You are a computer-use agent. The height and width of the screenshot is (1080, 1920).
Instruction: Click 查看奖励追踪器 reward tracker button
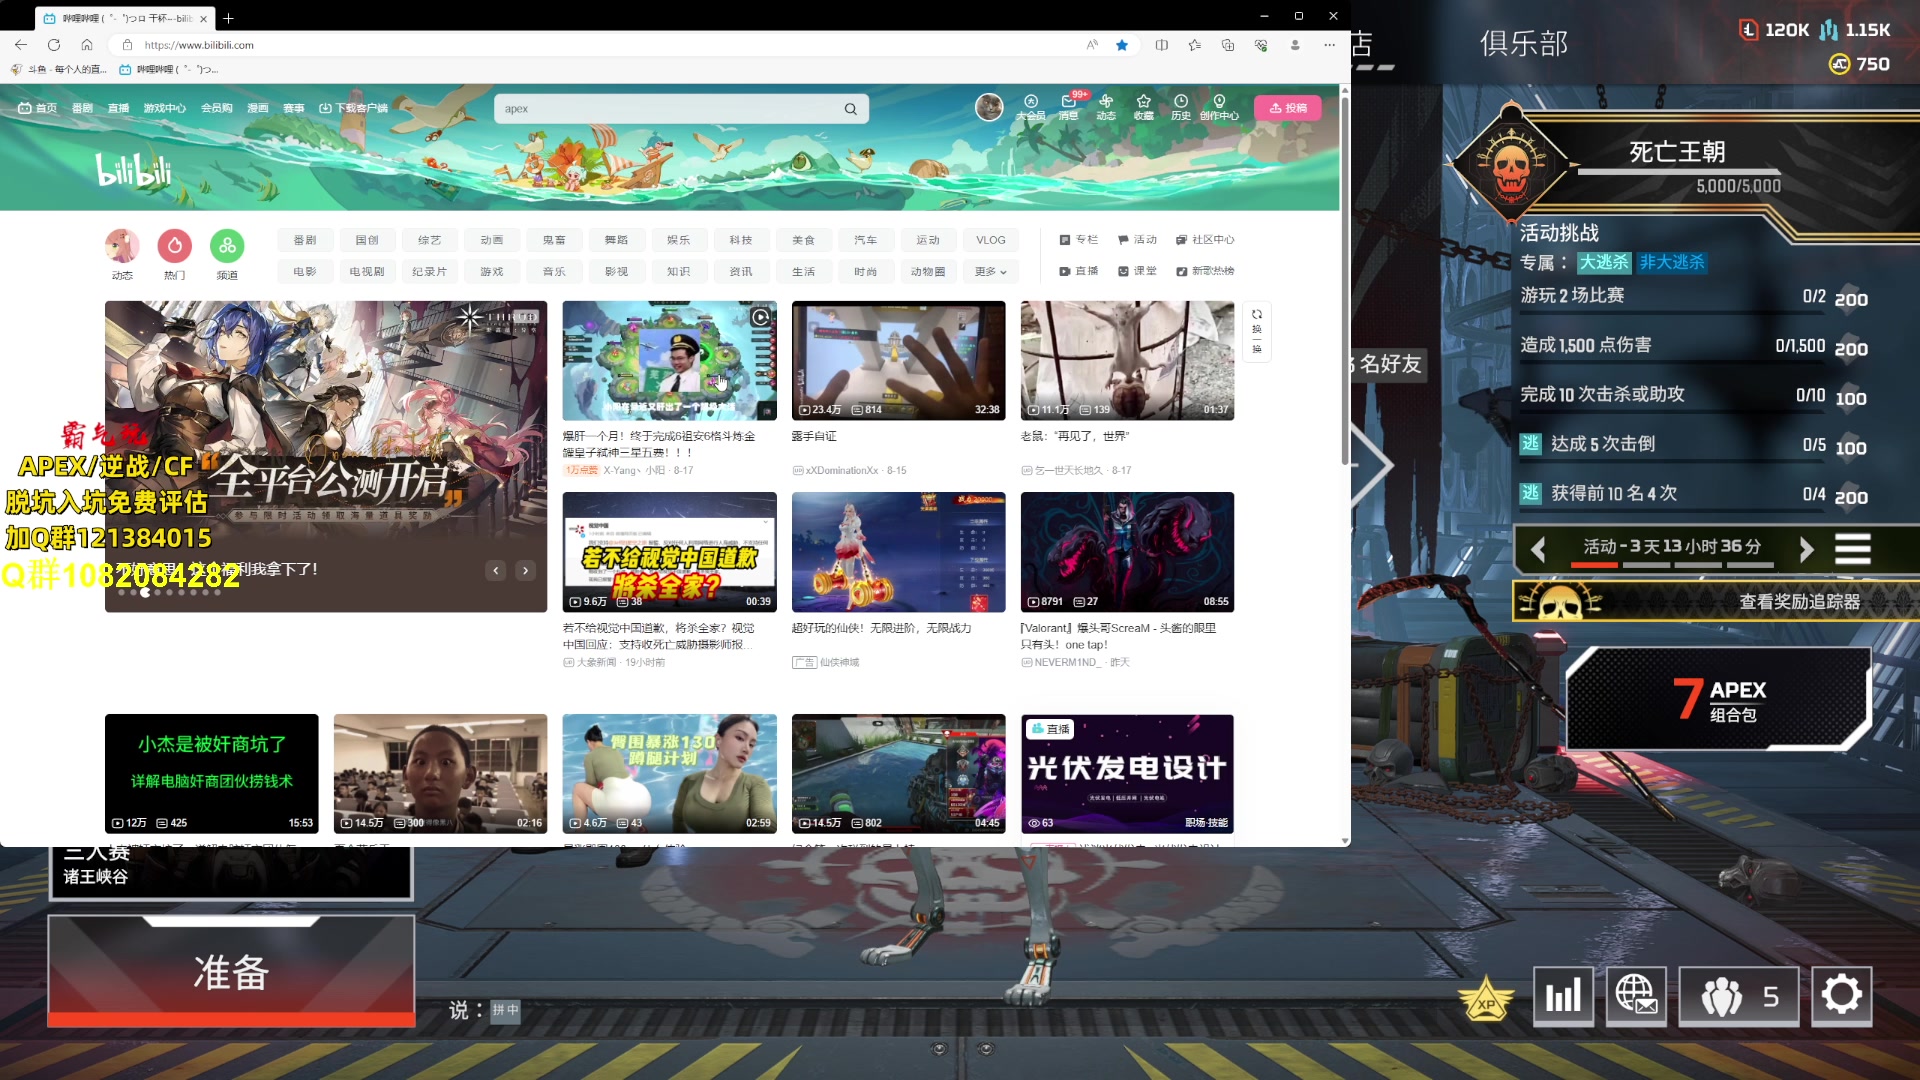pos(1716,602)
